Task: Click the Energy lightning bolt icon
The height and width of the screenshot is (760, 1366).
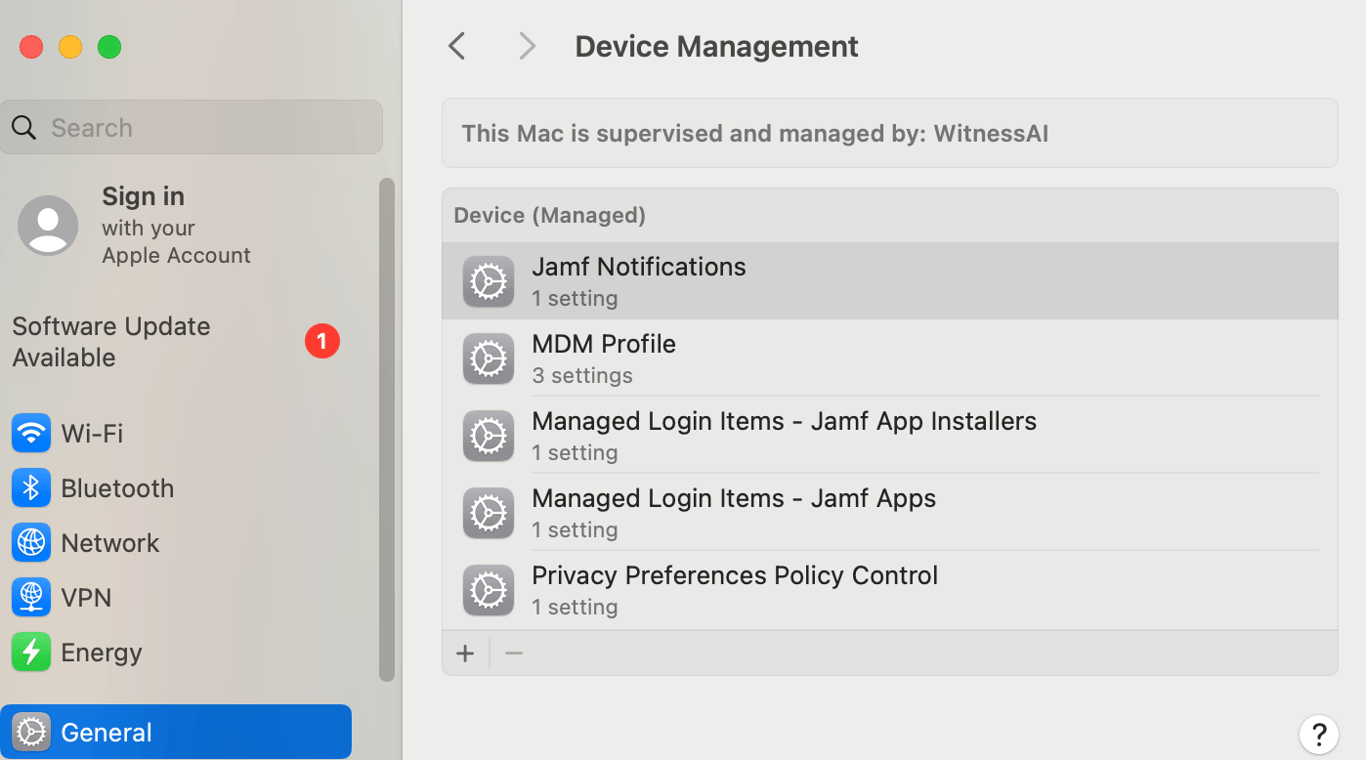Action: [31, 653]
